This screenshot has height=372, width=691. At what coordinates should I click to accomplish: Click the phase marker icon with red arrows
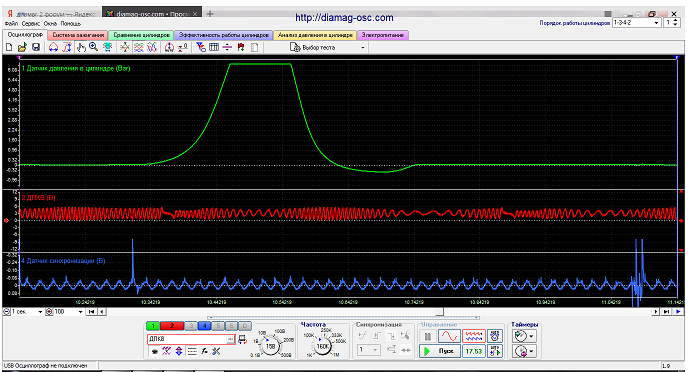point(169,47)
